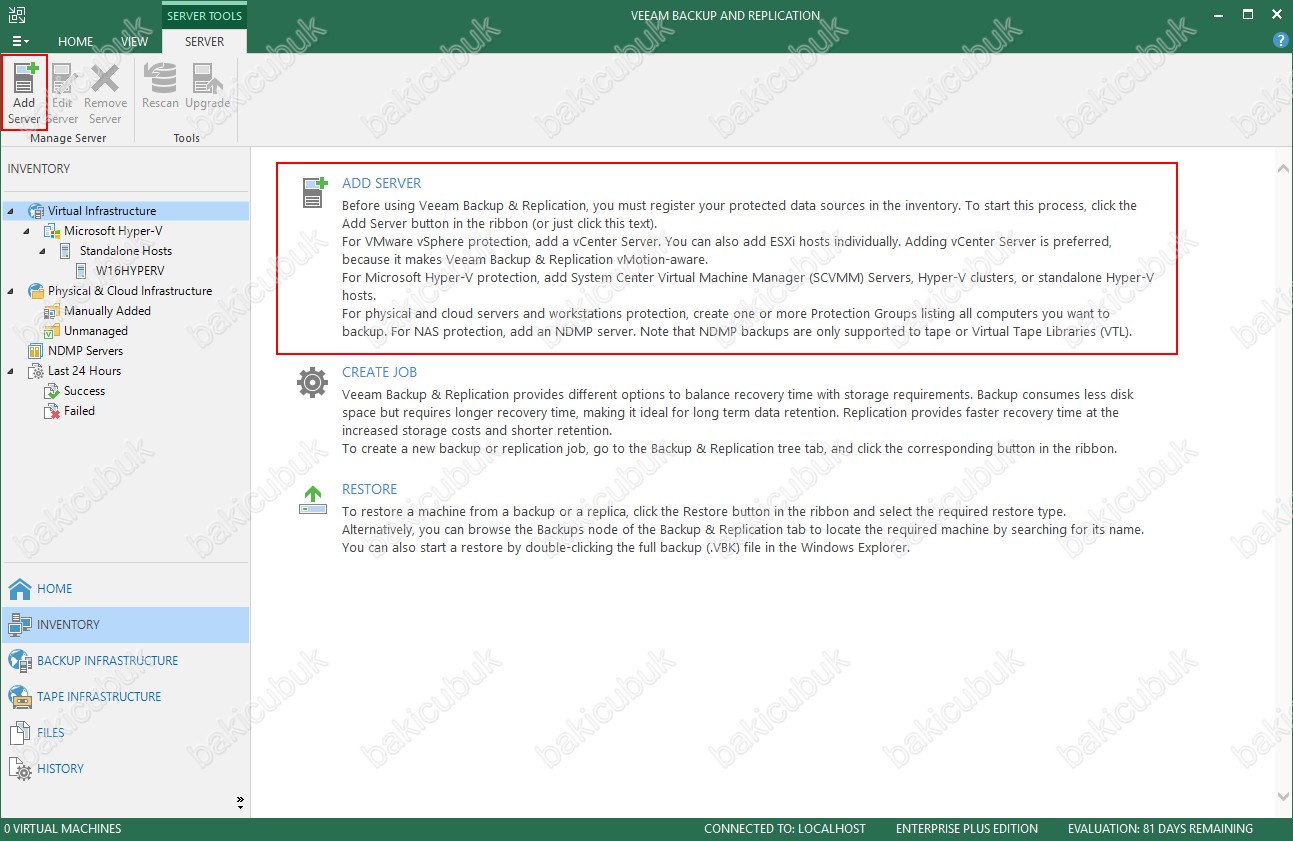Select the Failed tree item
Viewport: 1293px width, 841px height.
79,411
